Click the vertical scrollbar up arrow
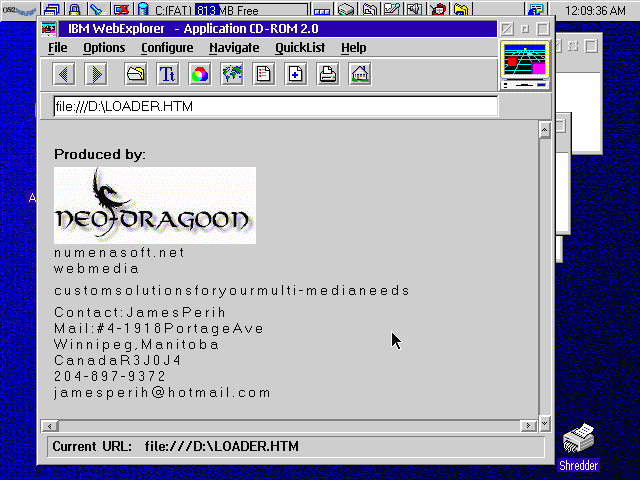 click(544, 130)
